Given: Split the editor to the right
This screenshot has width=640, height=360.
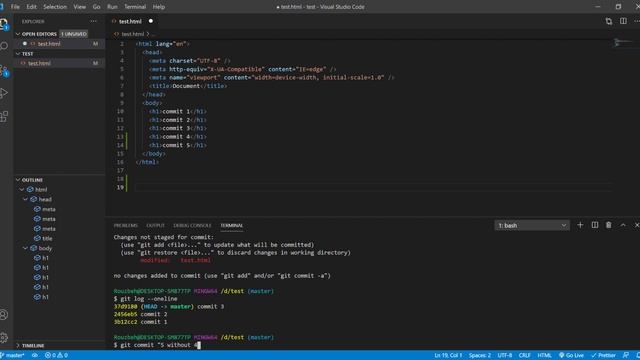Looking at the screenshot, I should (623, 21).
